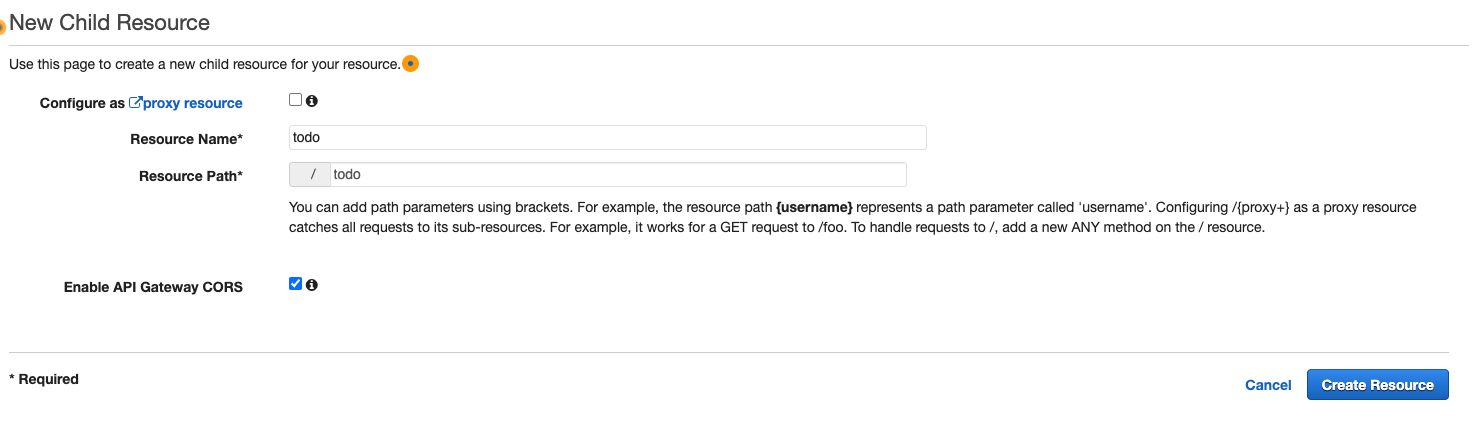Click the Enable API Gateway CORS label
This screenshot has width=1472, height=441.
tap(153, 287)
